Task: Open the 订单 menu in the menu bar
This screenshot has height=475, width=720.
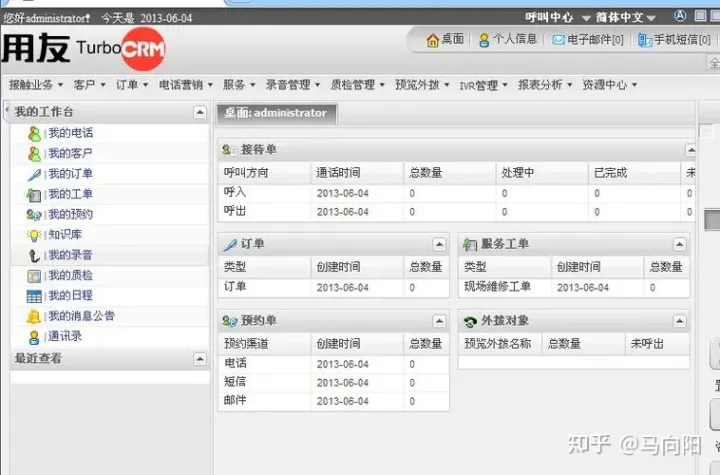Action: [132, 85]
